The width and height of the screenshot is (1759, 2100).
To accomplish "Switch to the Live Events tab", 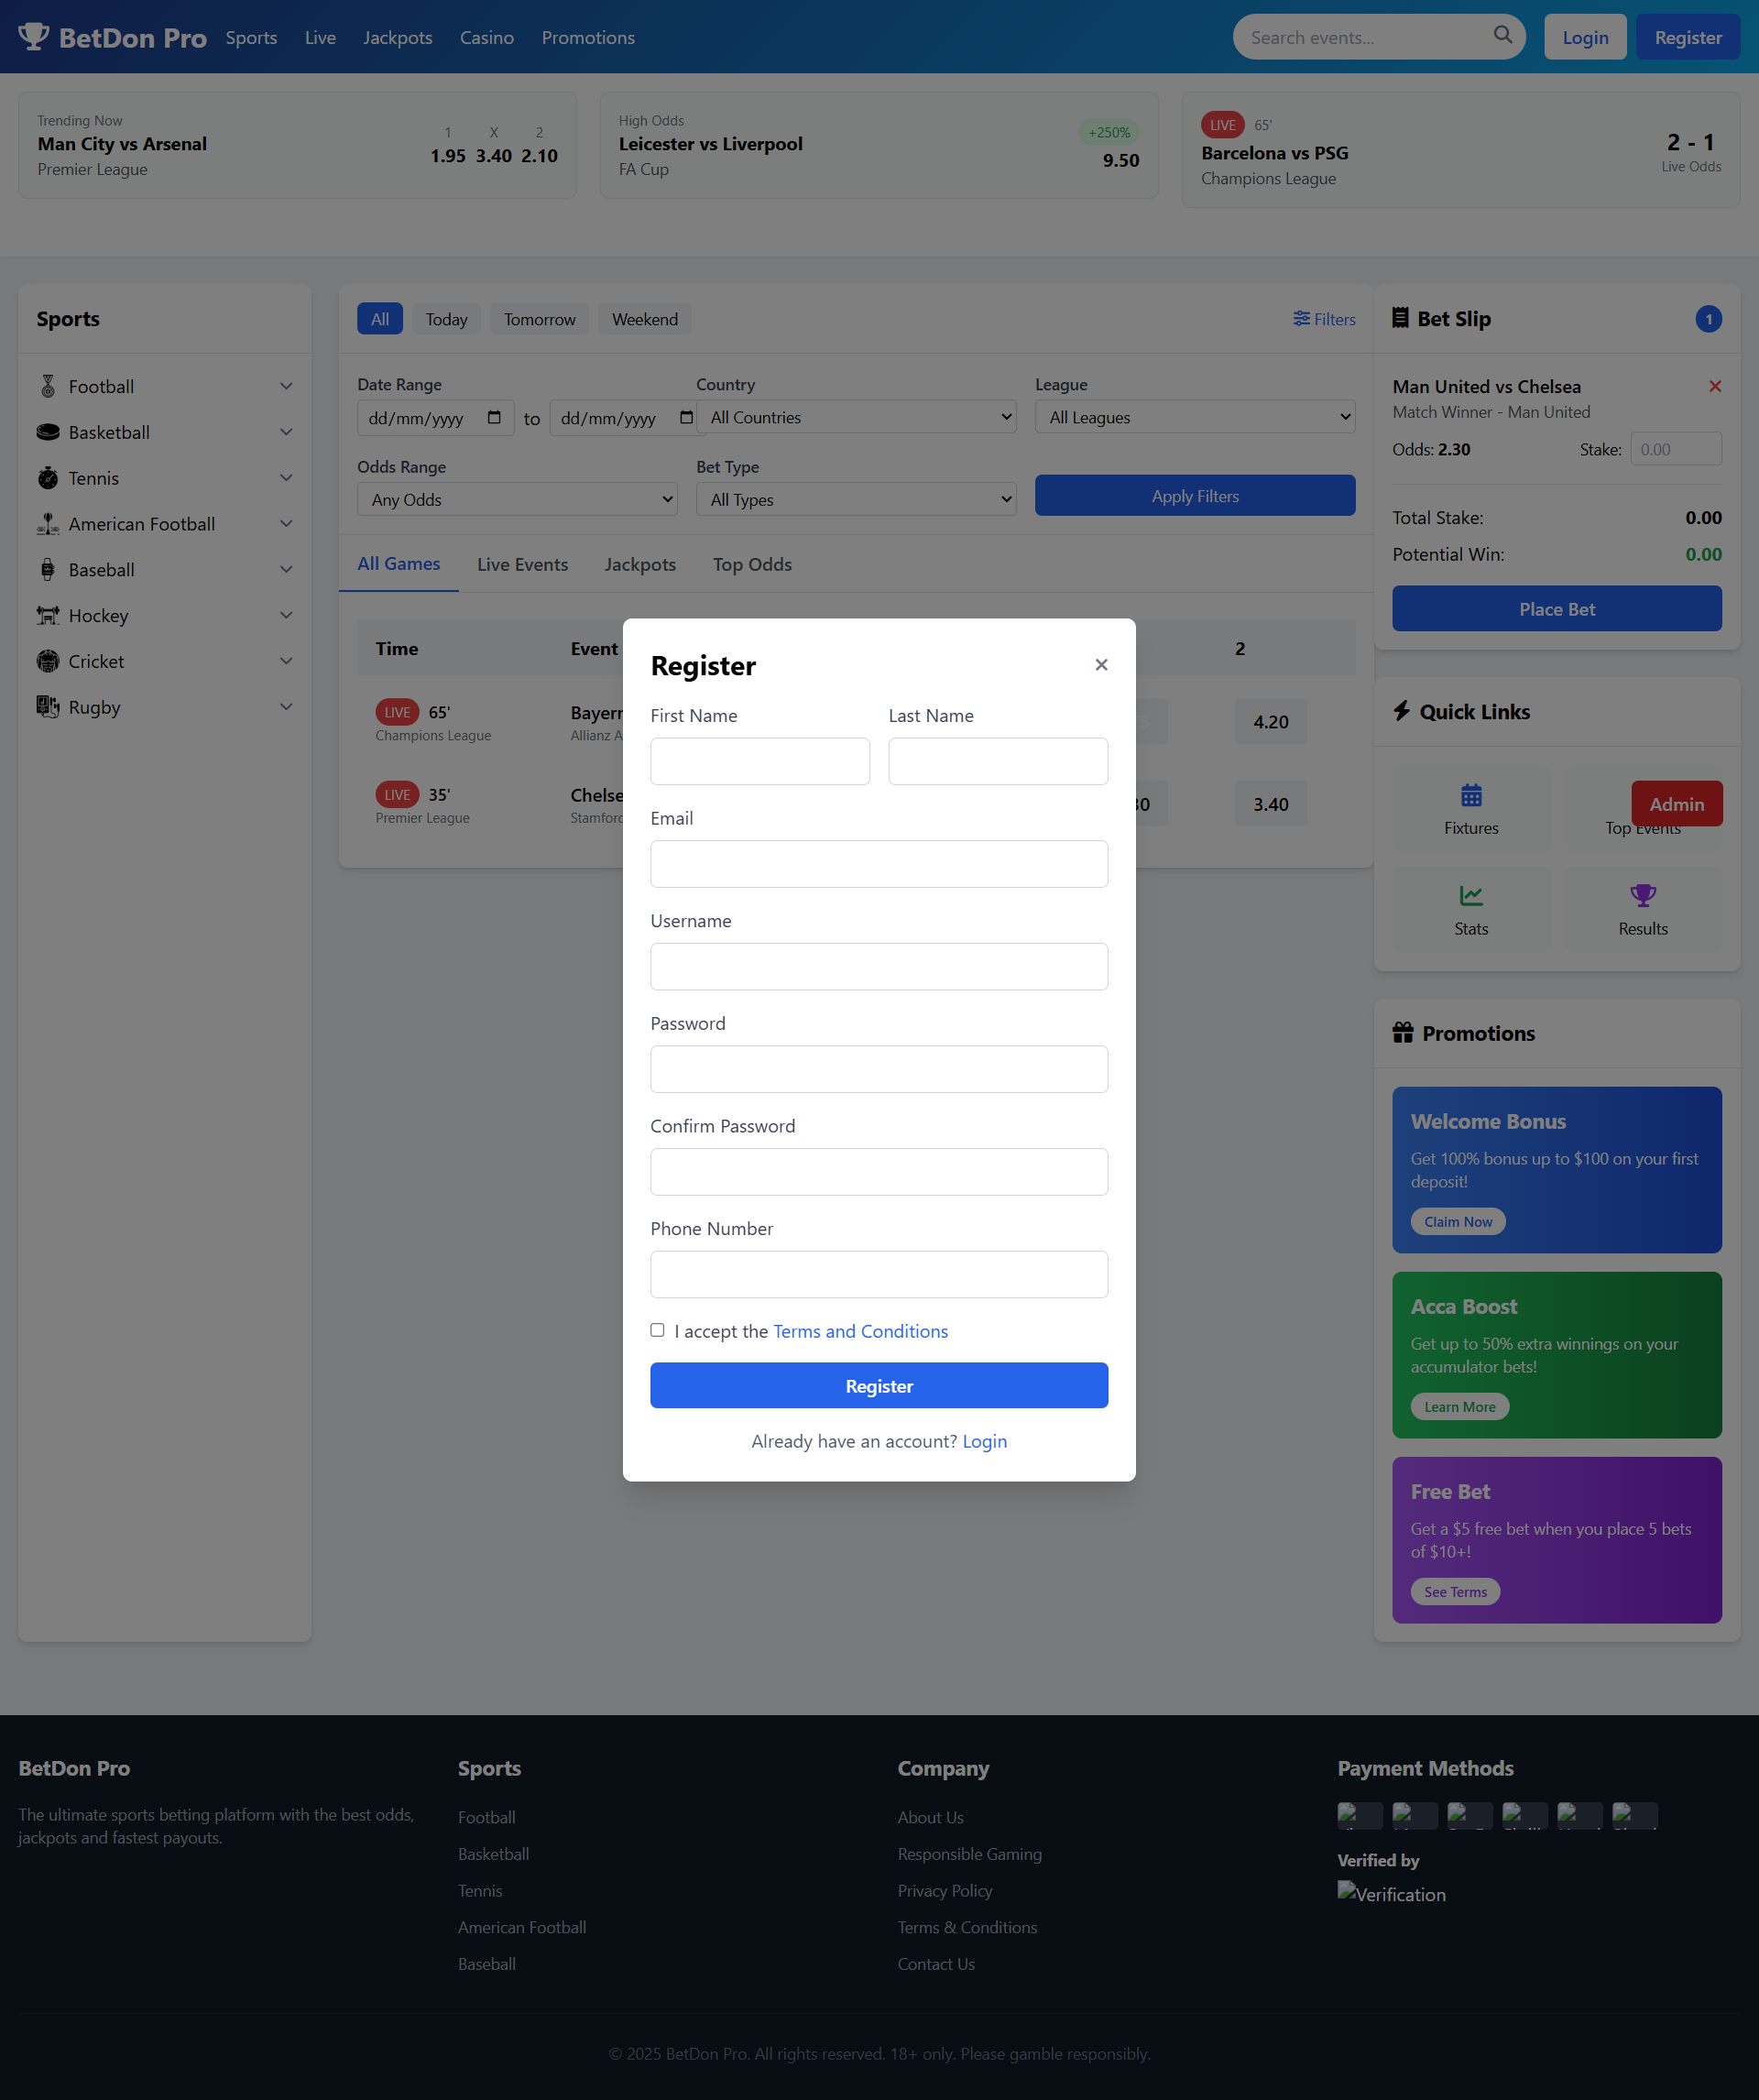I will click(522, 564).
